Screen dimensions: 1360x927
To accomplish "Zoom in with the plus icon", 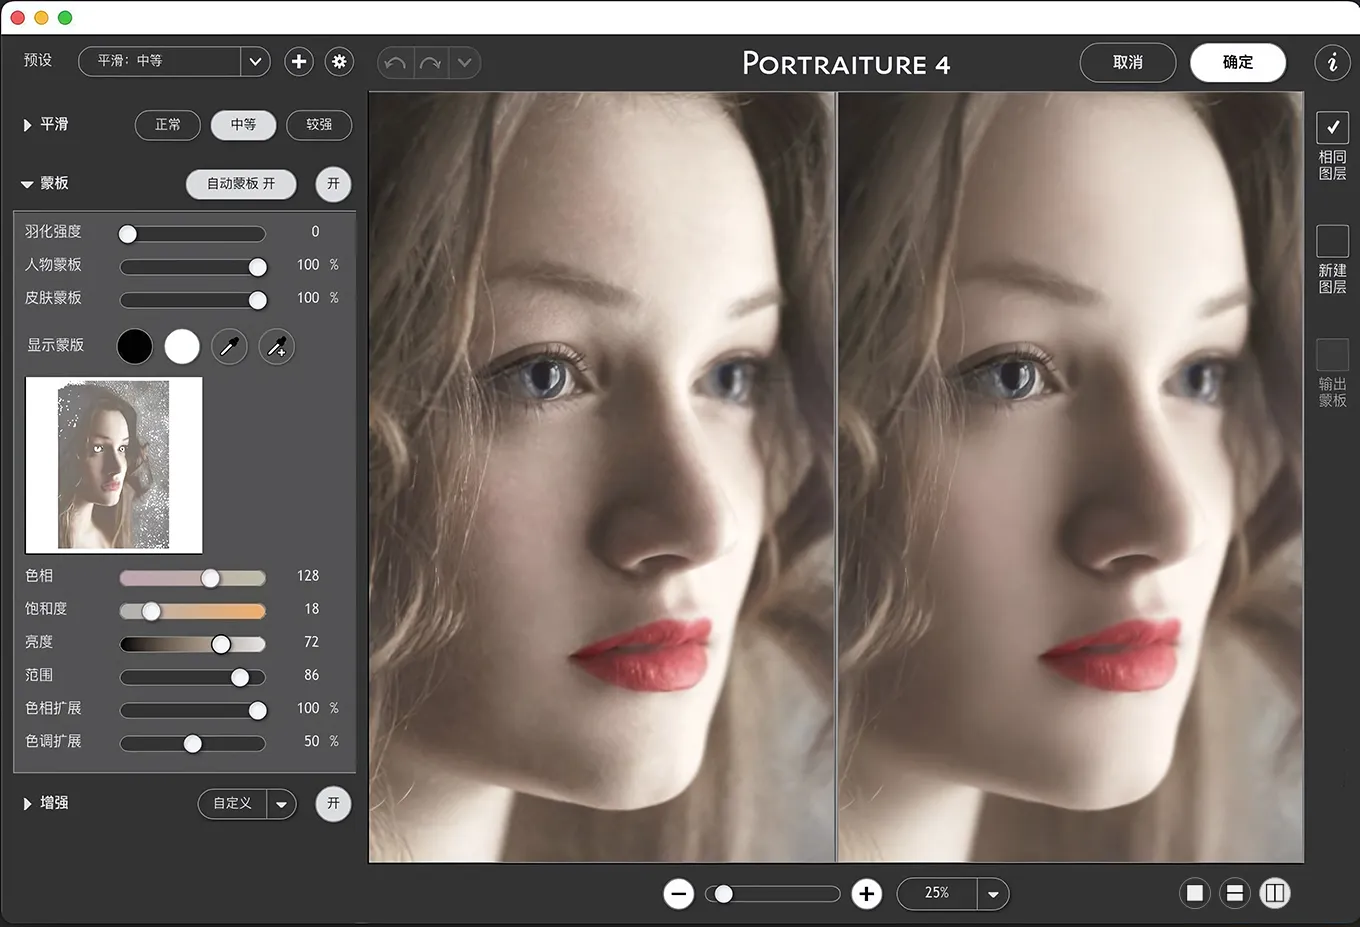I will (x=866, y=894).
